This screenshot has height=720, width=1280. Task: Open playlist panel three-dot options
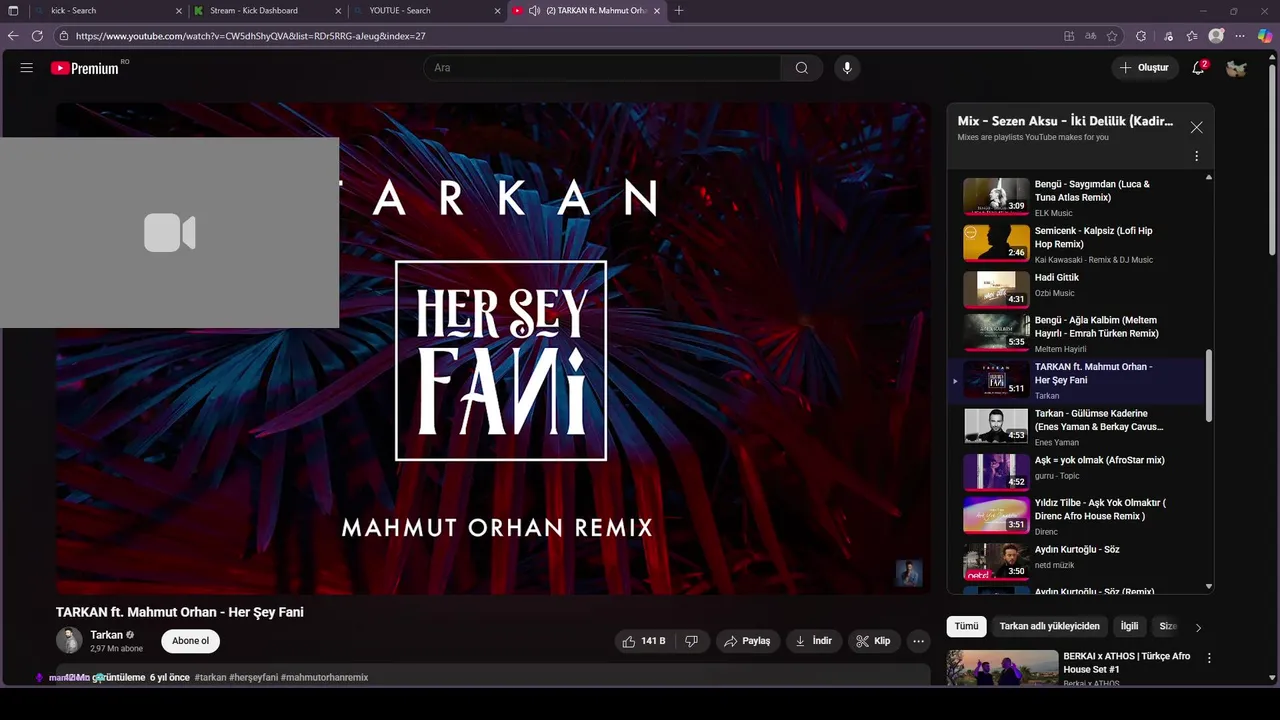point(1196,156)
